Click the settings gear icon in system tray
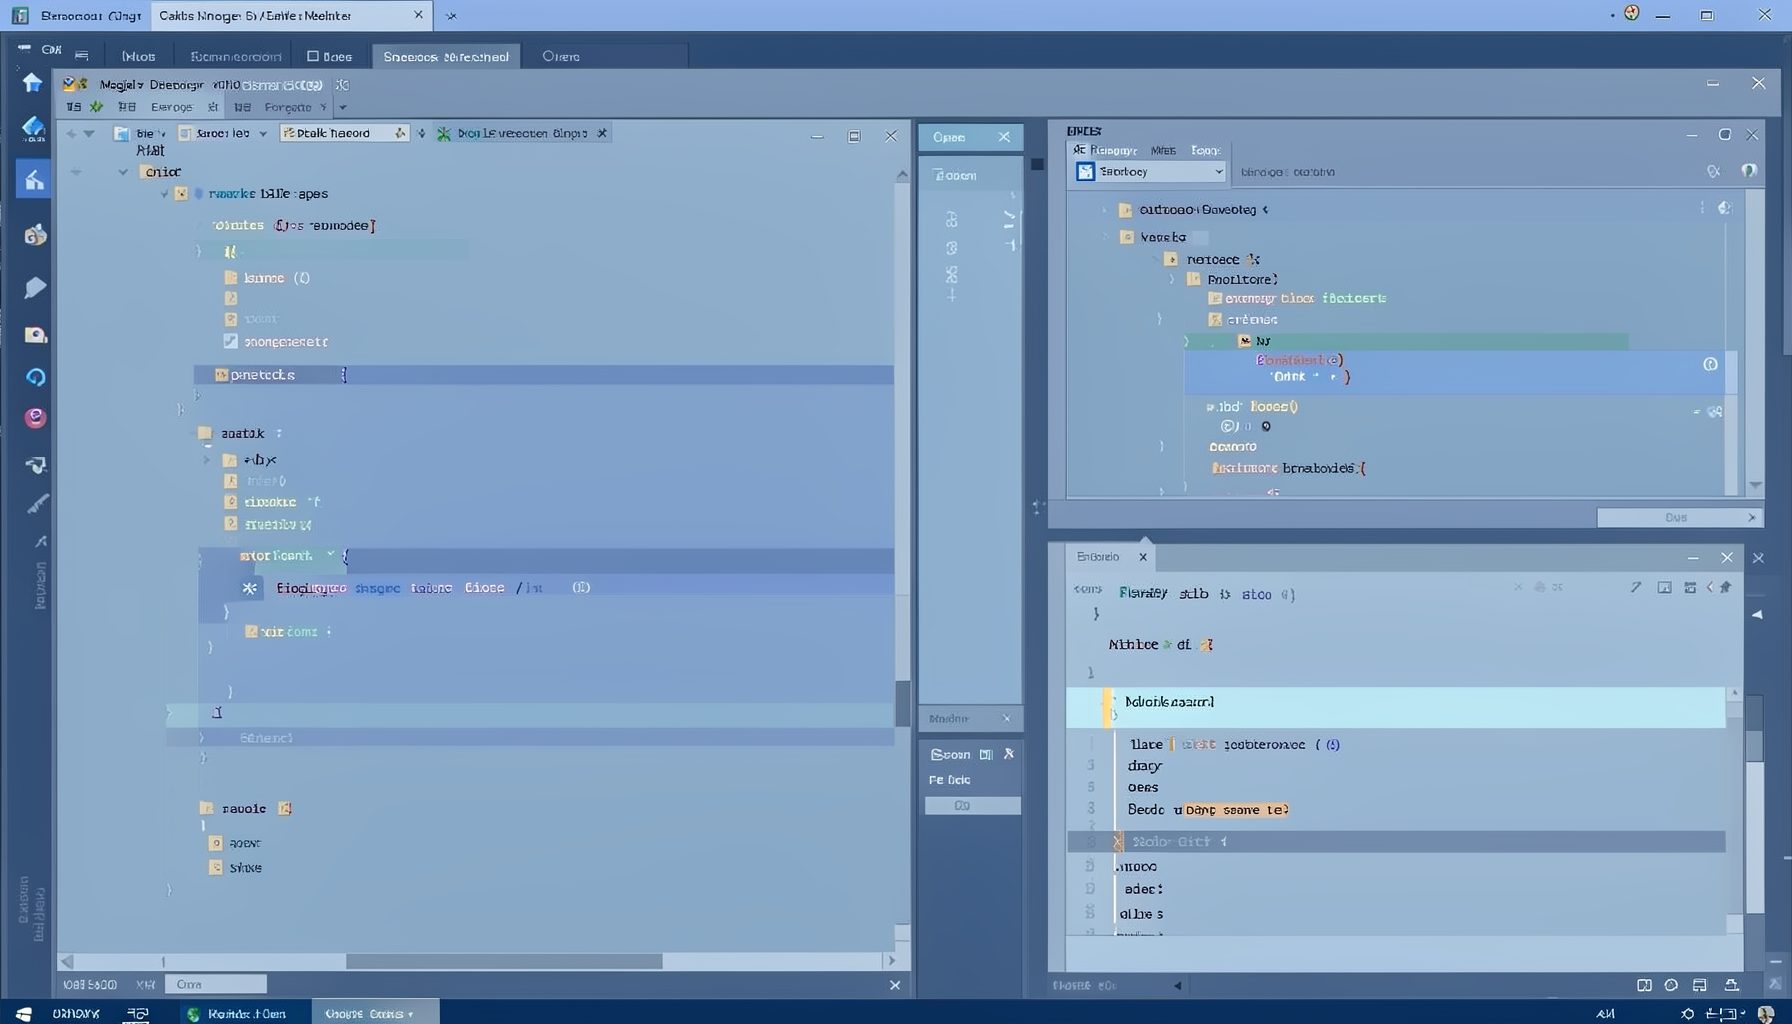 tap(1687, 1013)
